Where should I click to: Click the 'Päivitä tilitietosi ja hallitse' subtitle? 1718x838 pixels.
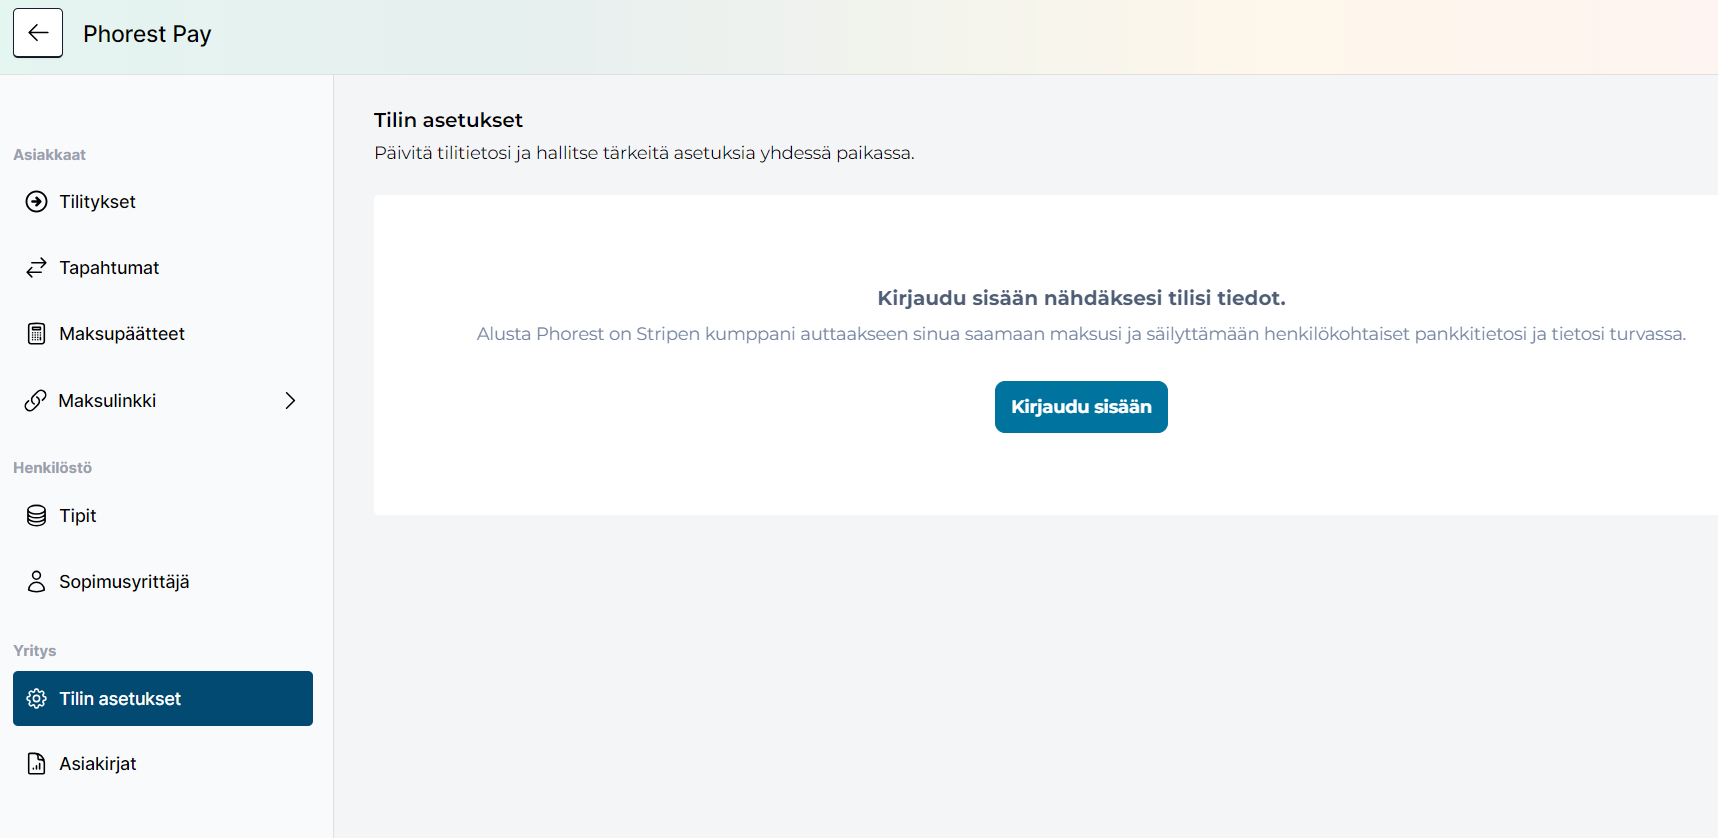[x=644, y=153]
